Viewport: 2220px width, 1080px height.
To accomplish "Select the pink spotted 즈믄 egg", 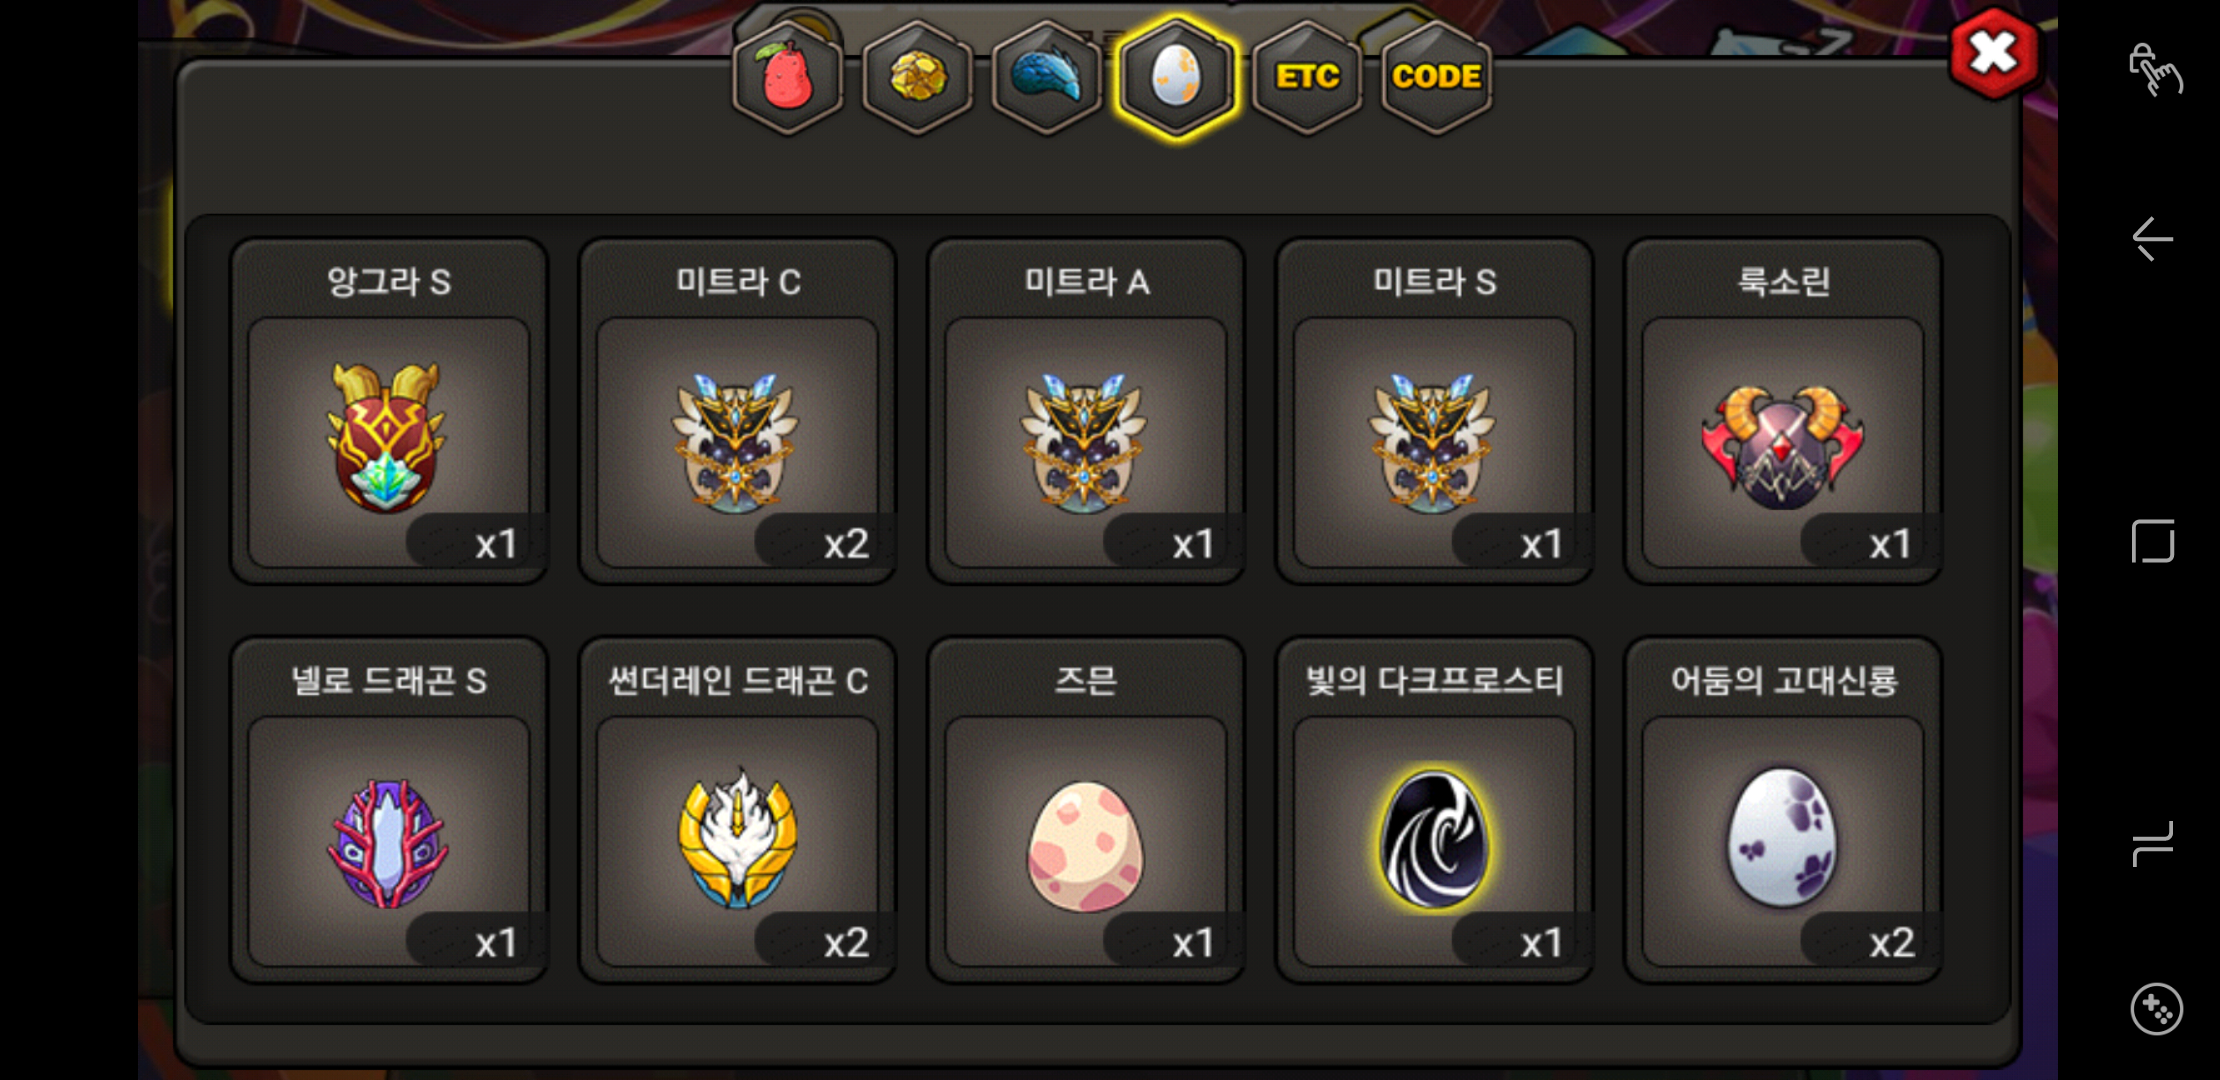I will click(x=1086, y=810).
